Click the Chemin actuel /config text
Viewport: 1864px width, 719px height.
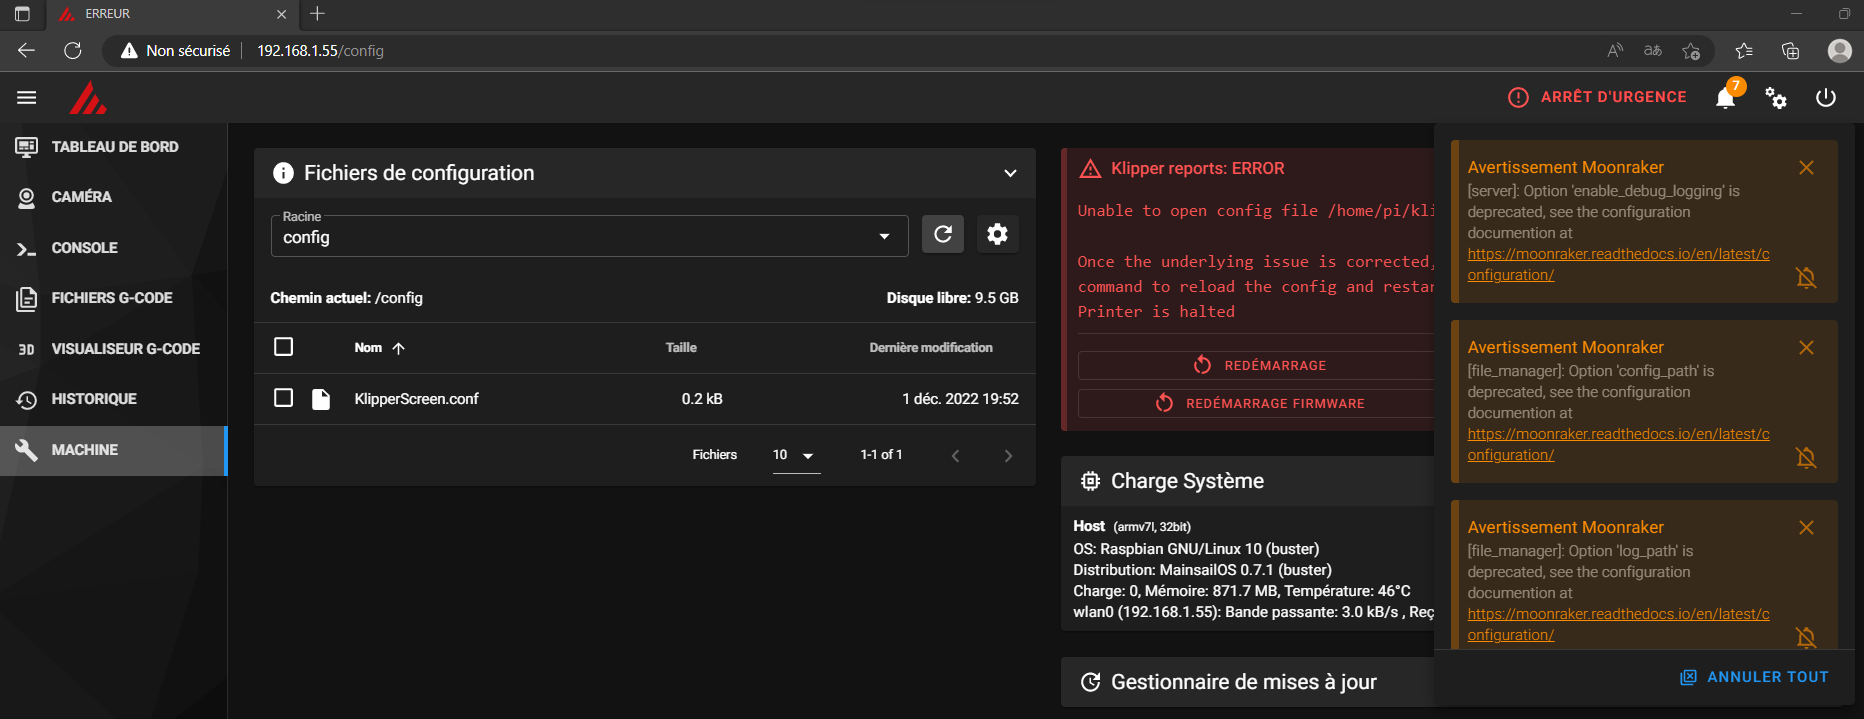click(346, 298)
